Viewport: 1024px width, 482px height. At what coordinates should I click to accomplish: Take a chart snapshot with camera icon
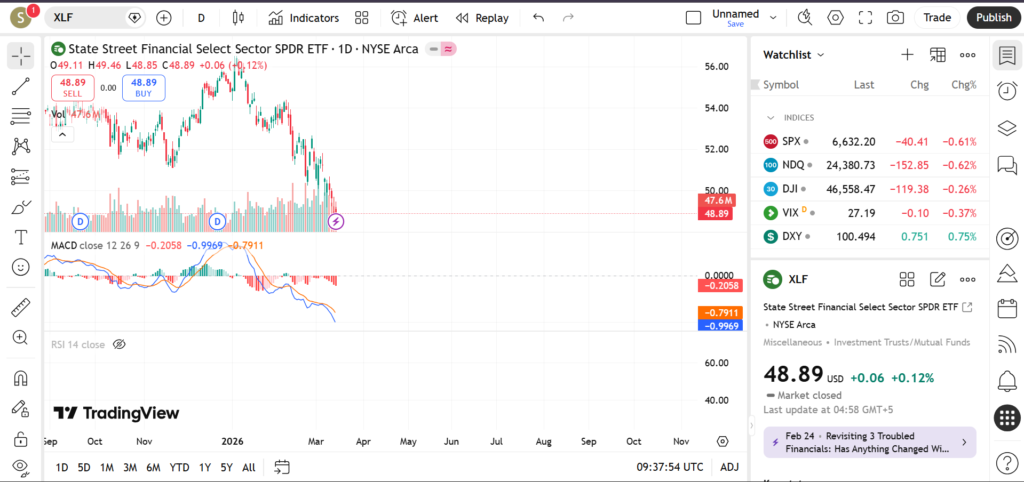(895, 17)
